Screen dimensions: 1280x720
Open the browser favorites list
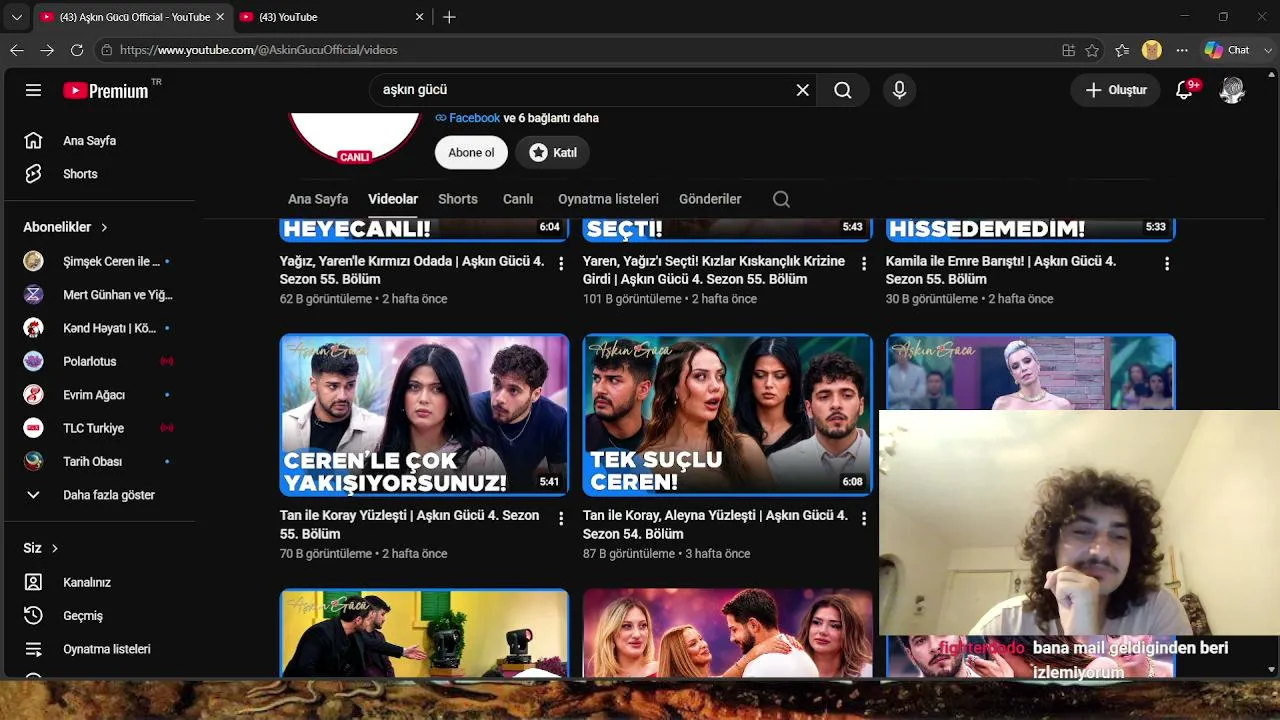pyautogui.click(x=1122, y=50)
